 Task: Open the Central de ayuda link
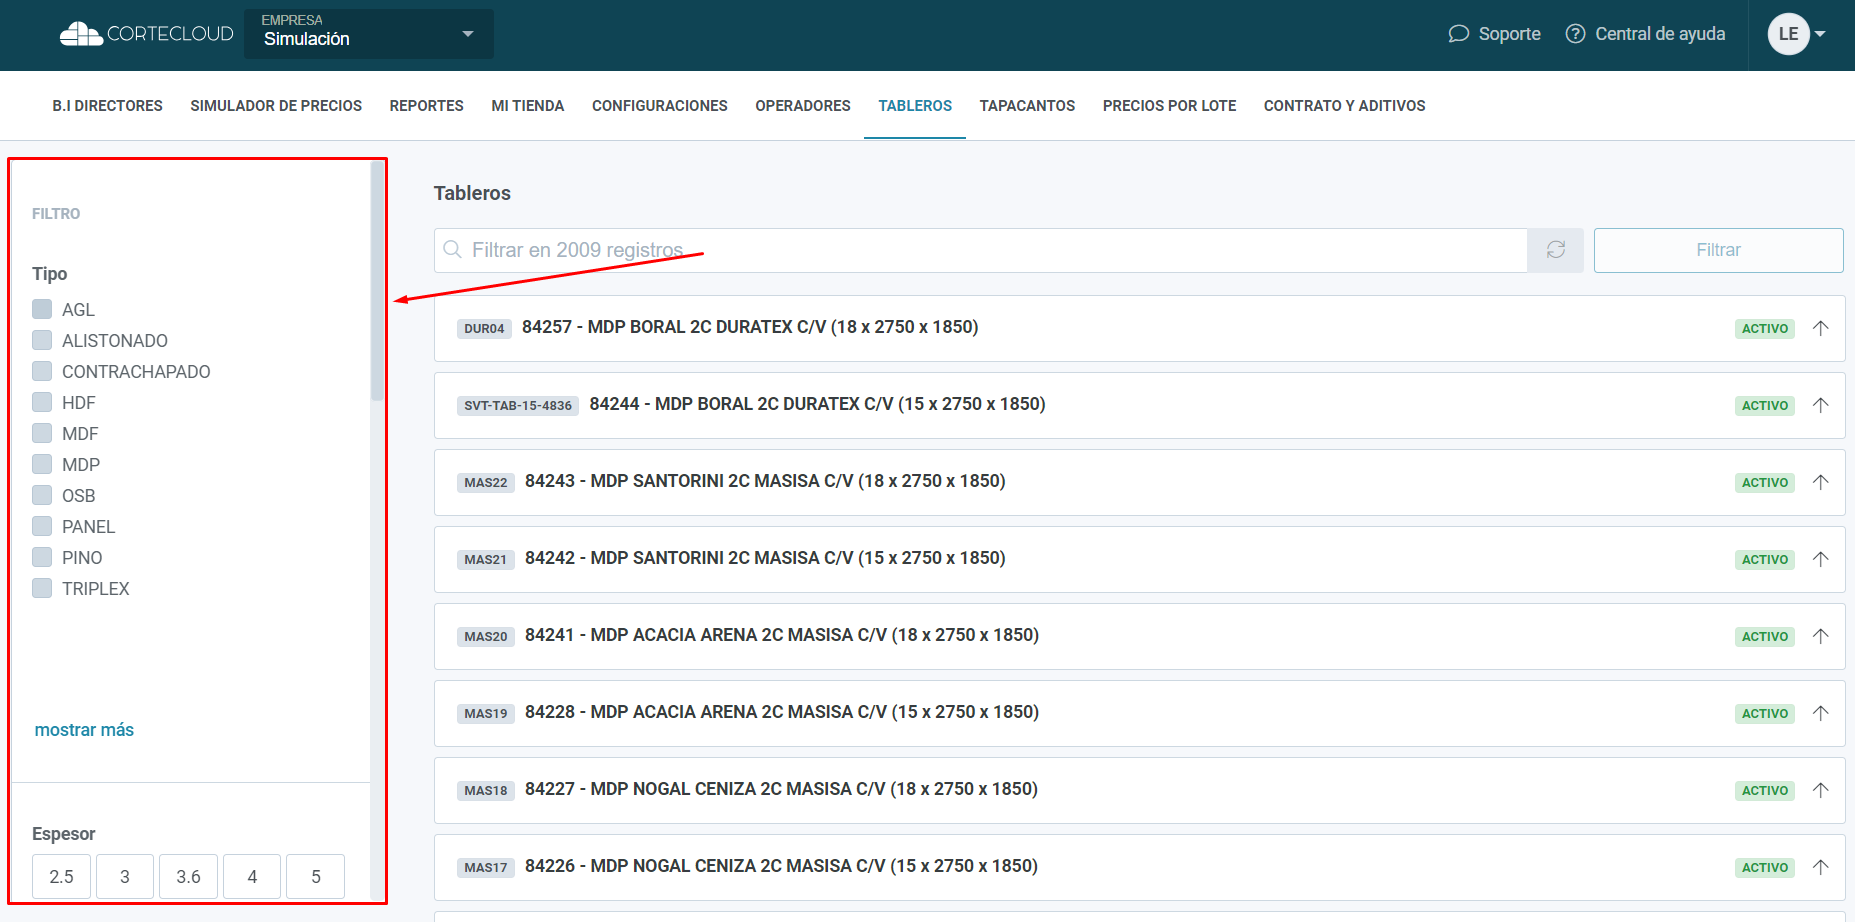[1660, 34]
